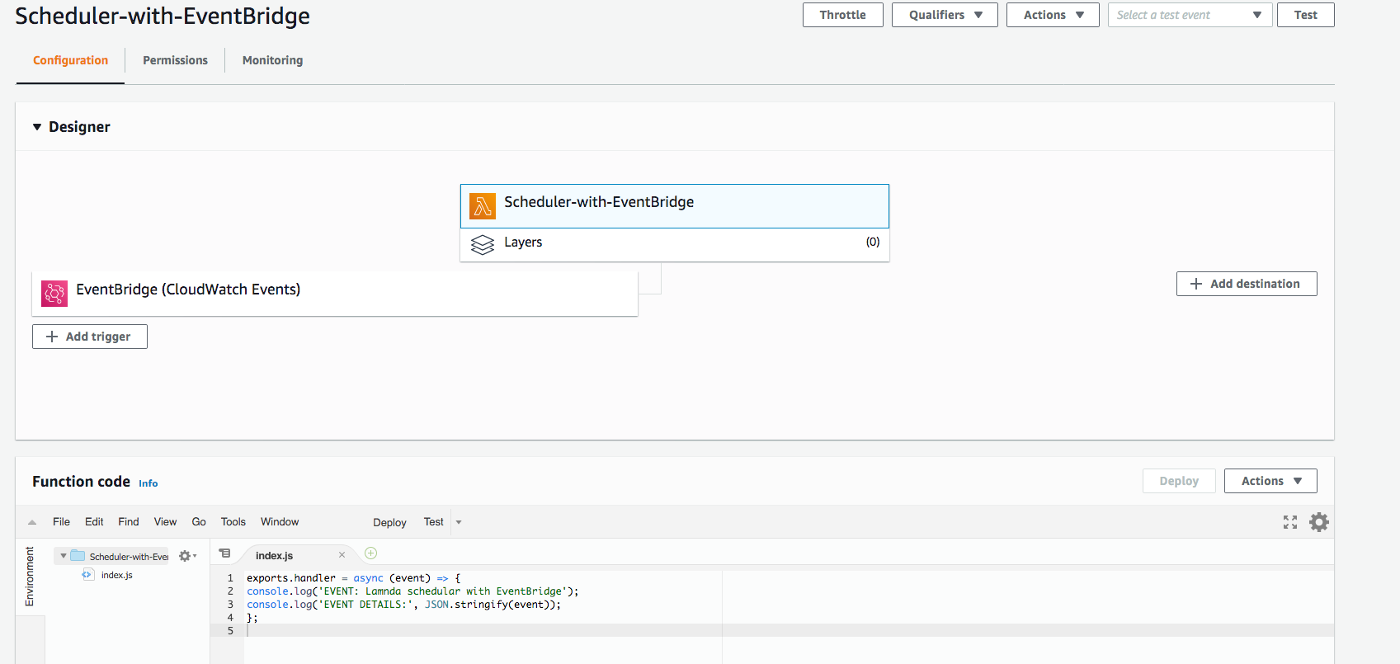This screenshot has height=664, width=1400.
Task: Maximize the editor with the fullscreen icon
Action: pyautogui.click(x=1290, y=521)
